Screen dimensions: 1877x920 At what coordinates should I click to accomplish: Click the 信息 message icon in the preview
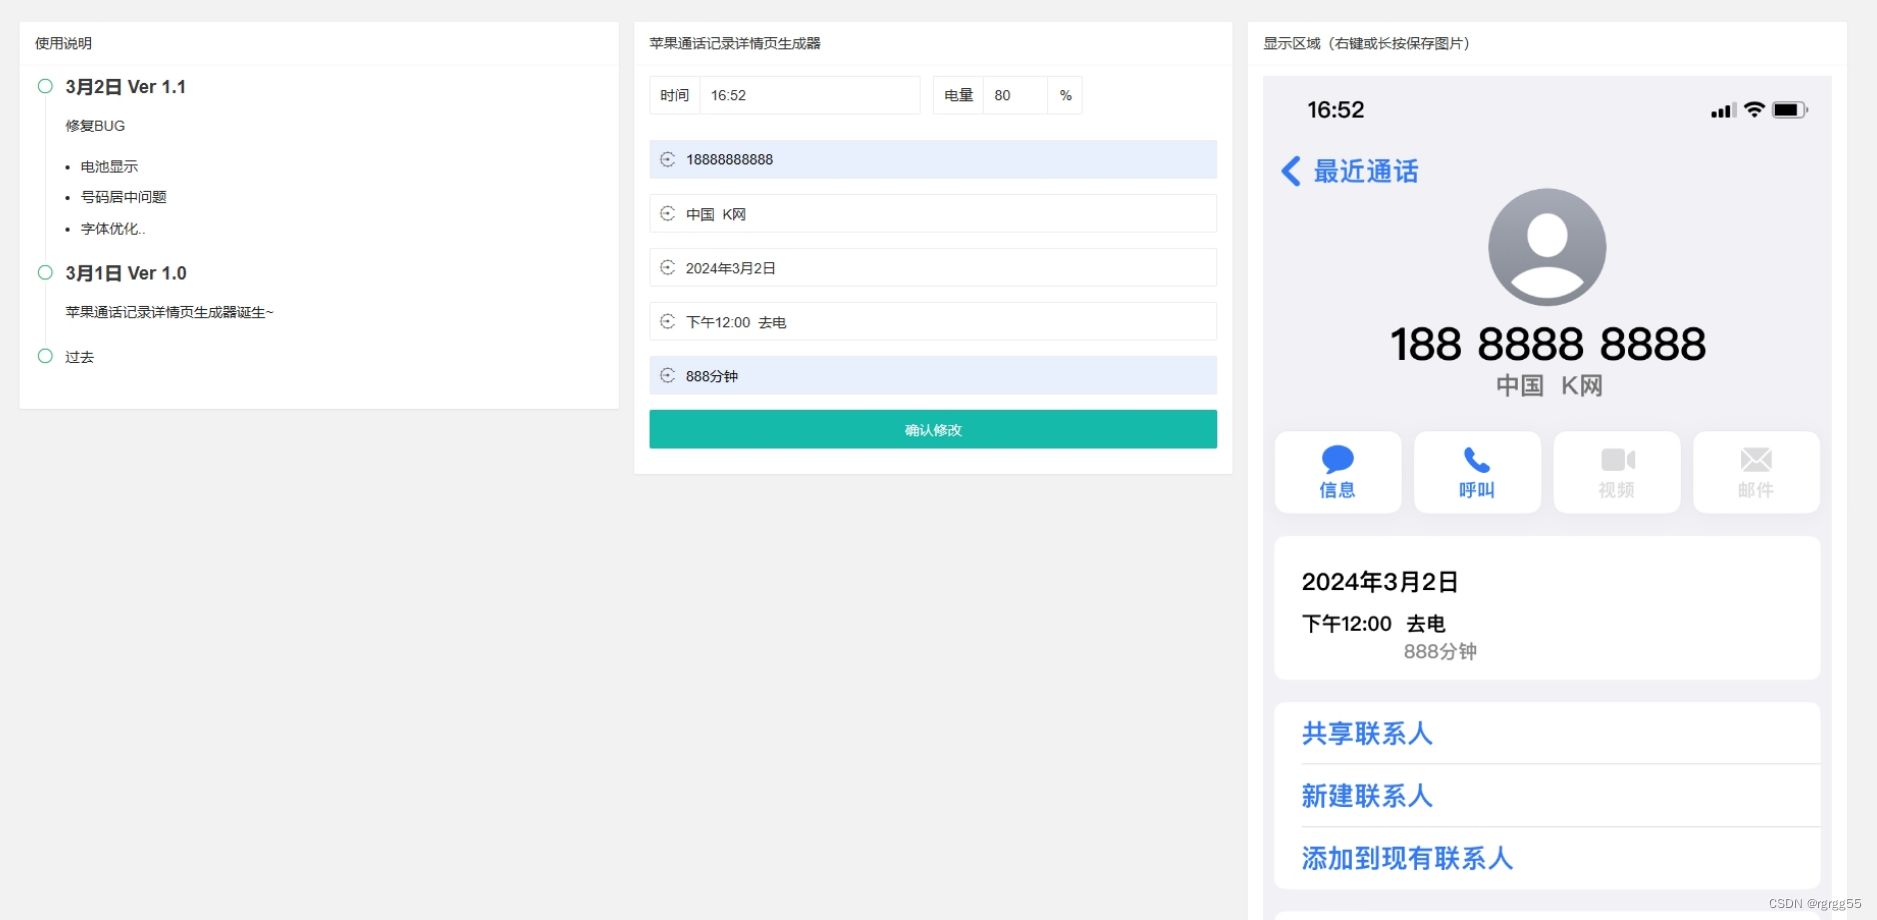1338,459
